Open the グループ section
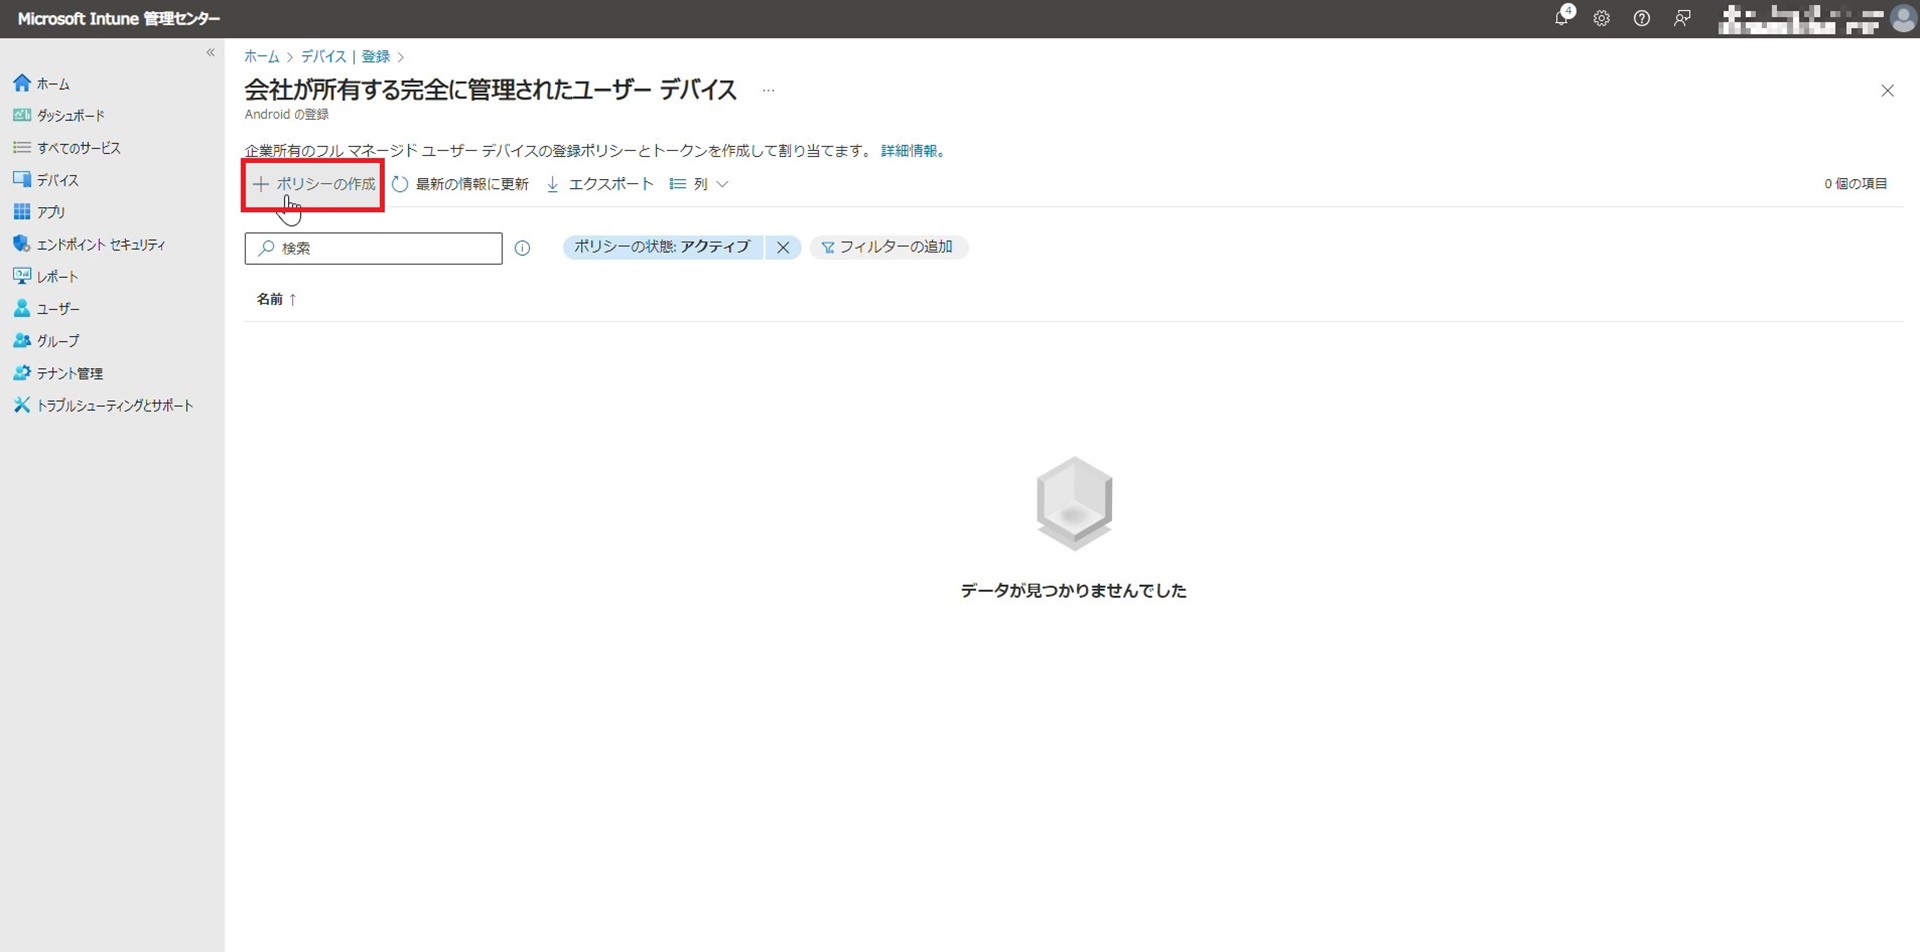 coord(58,340)
